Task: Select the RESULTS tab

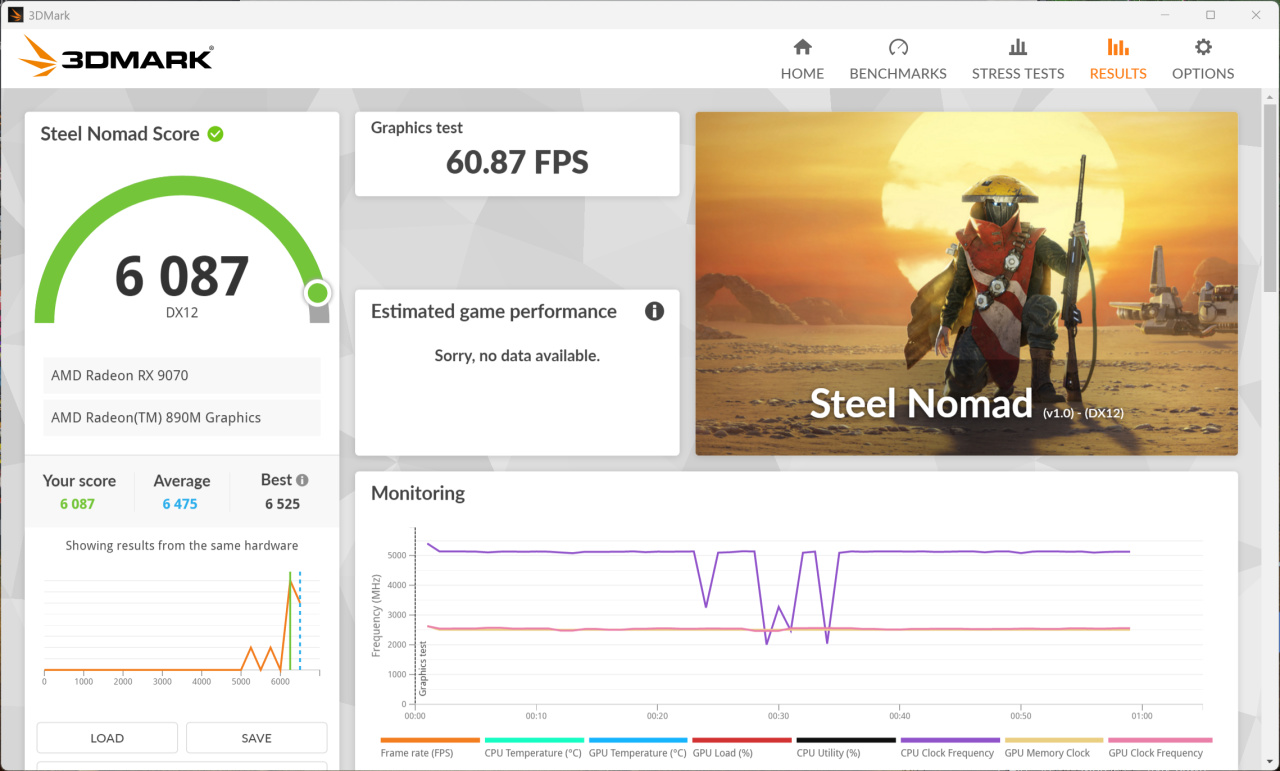Action: click(1118, 59)
